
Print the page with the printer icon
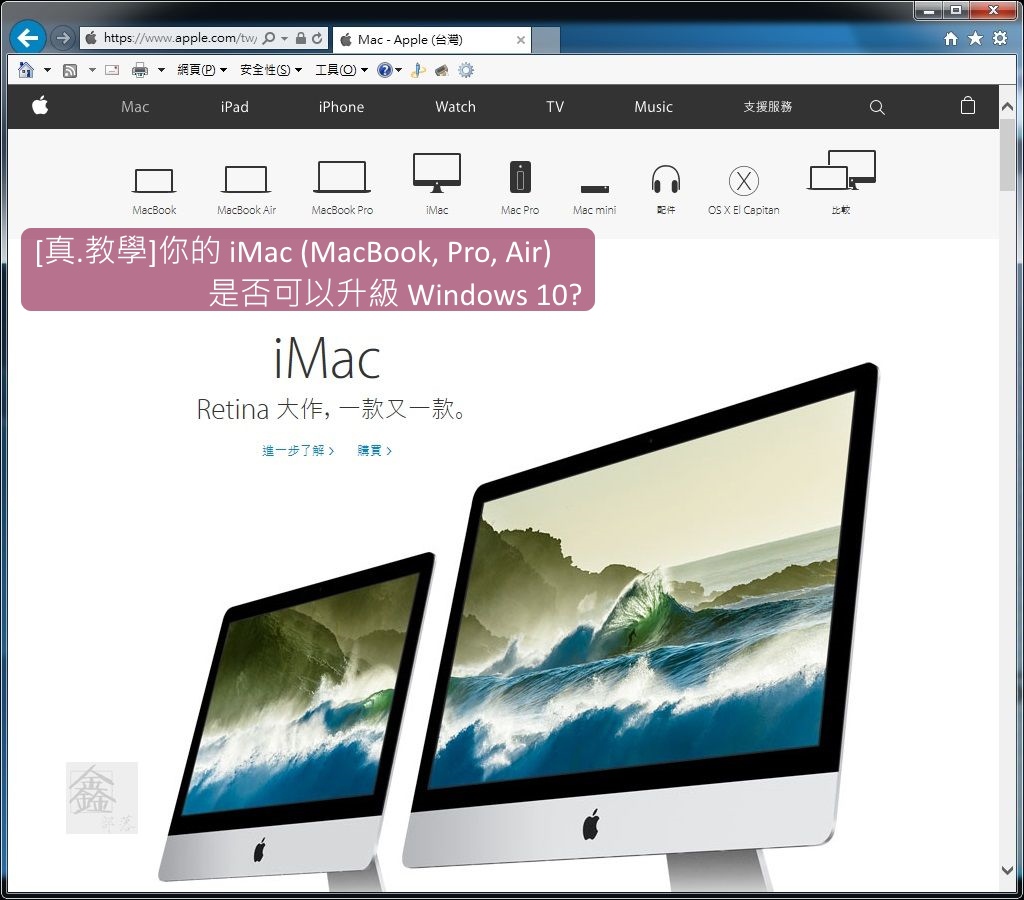tap(140, 70)
